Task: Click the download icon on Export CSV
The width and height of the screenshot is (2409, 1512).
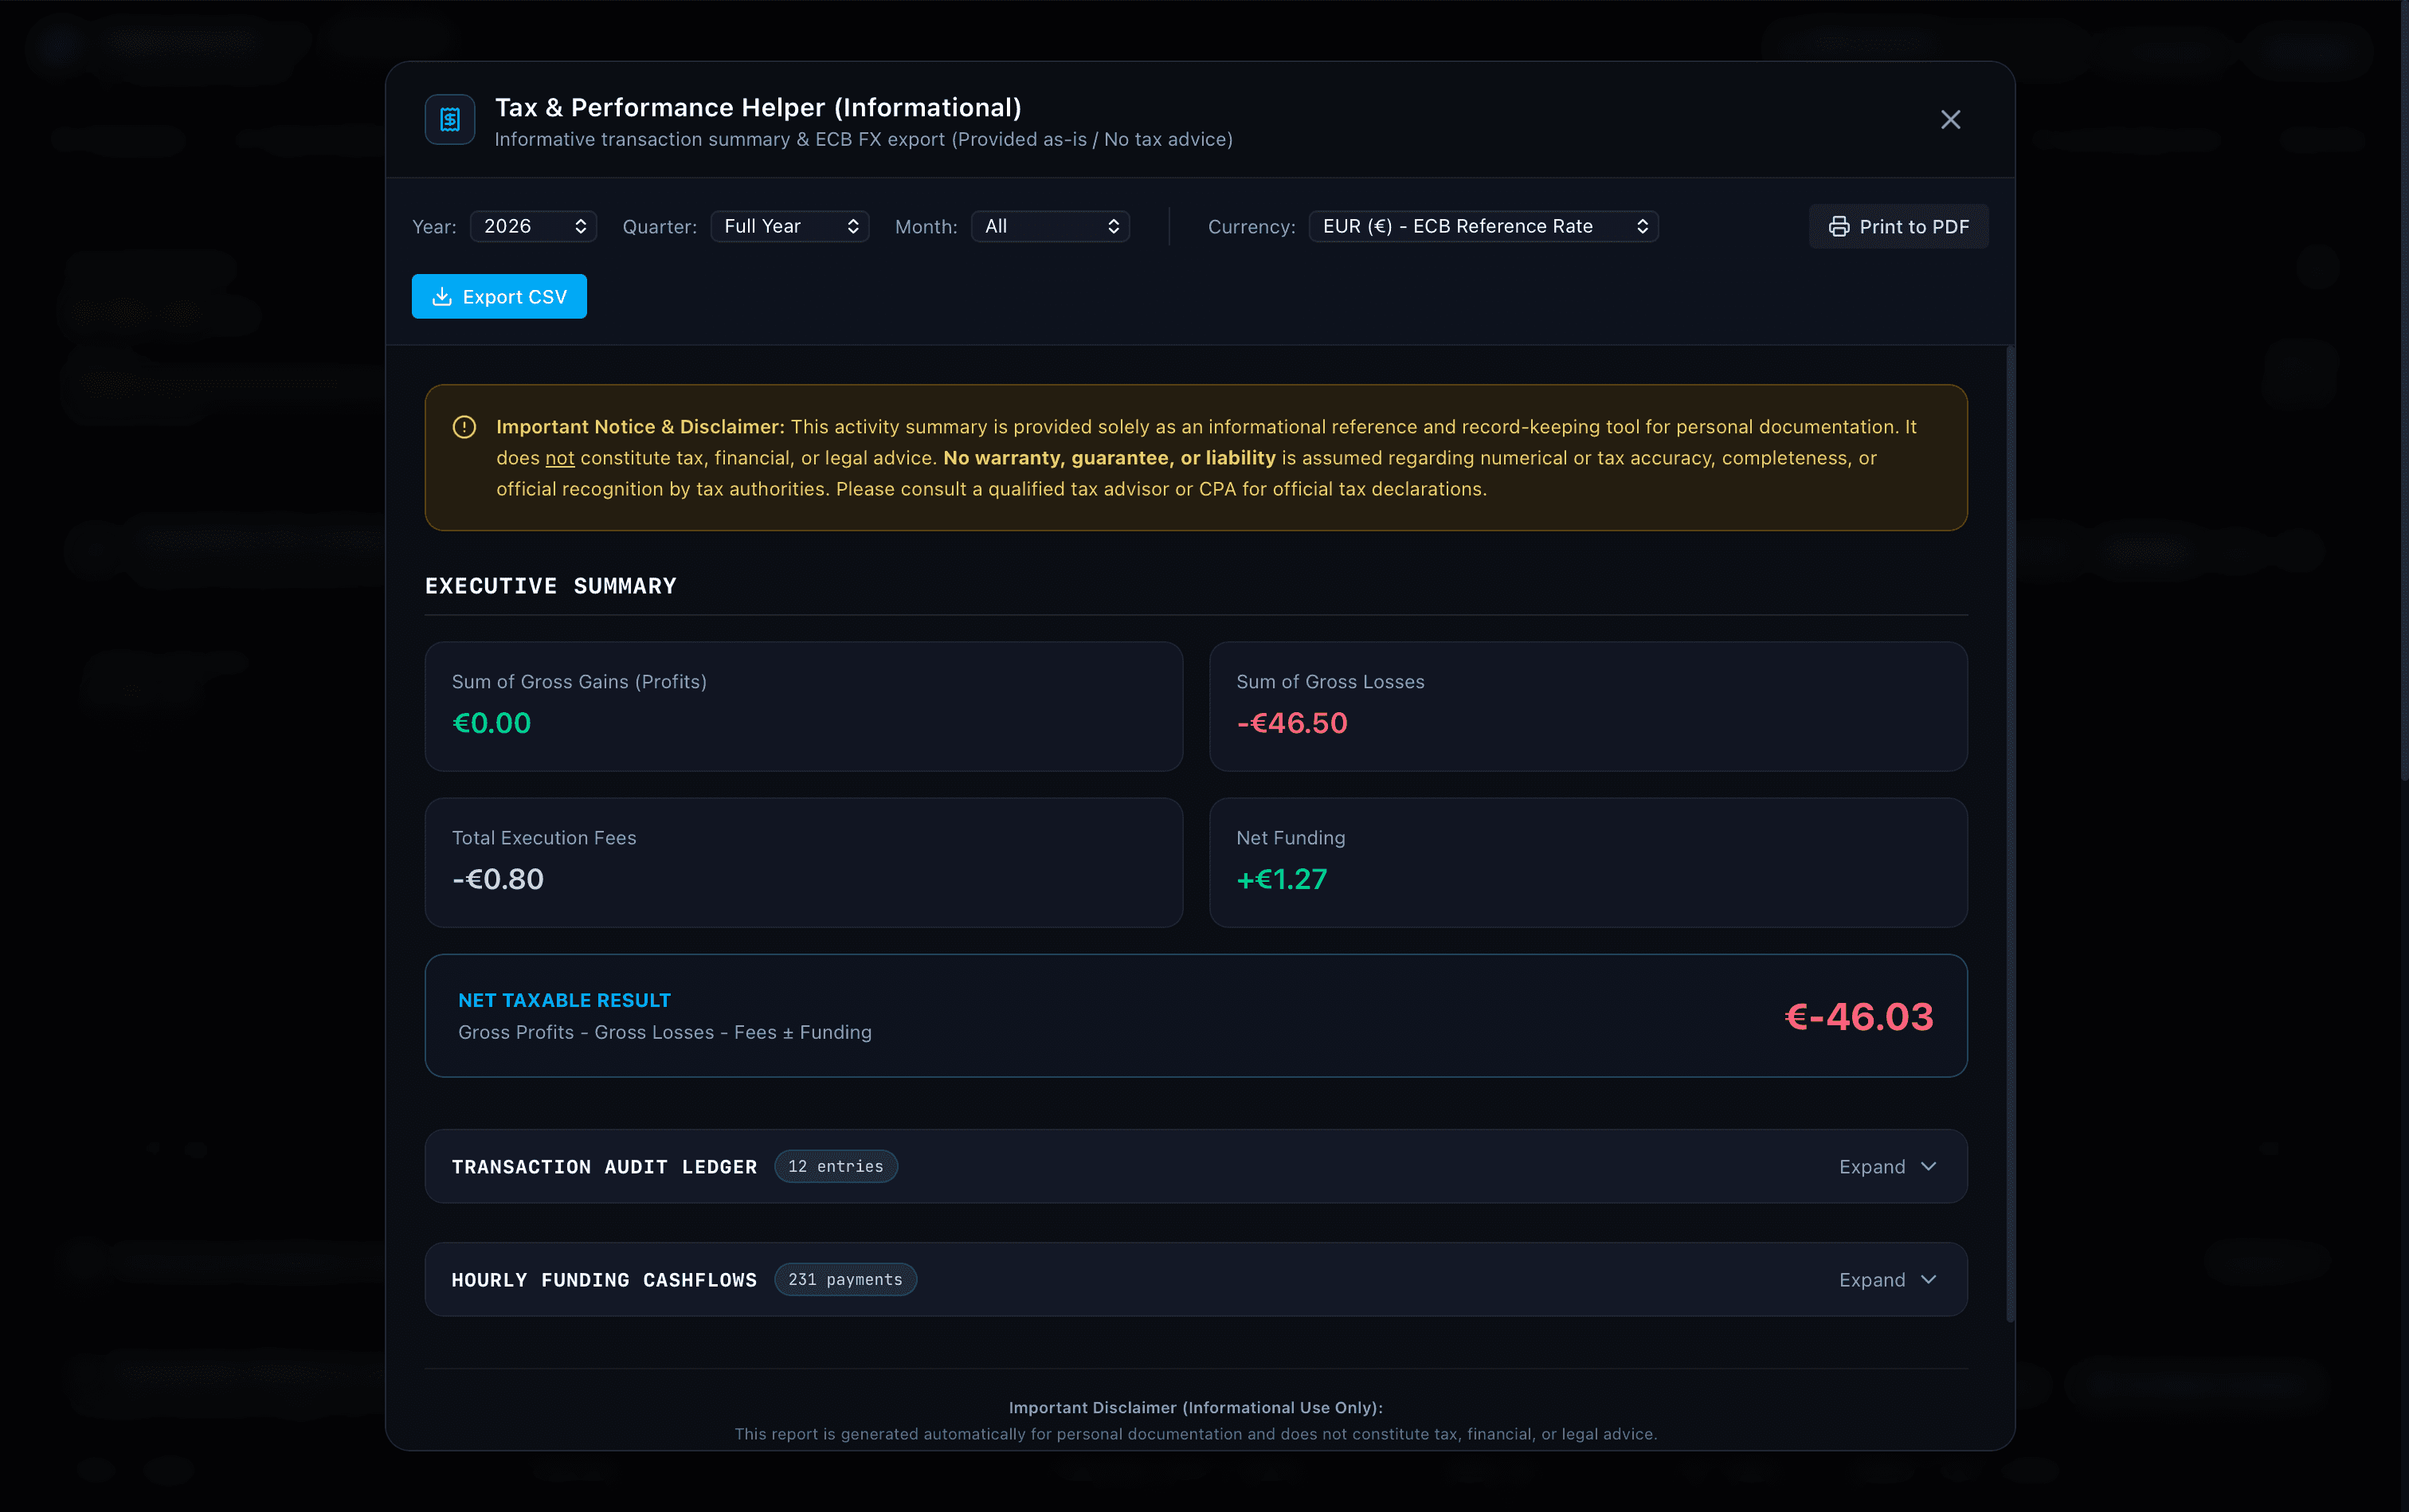Action: 442,297
